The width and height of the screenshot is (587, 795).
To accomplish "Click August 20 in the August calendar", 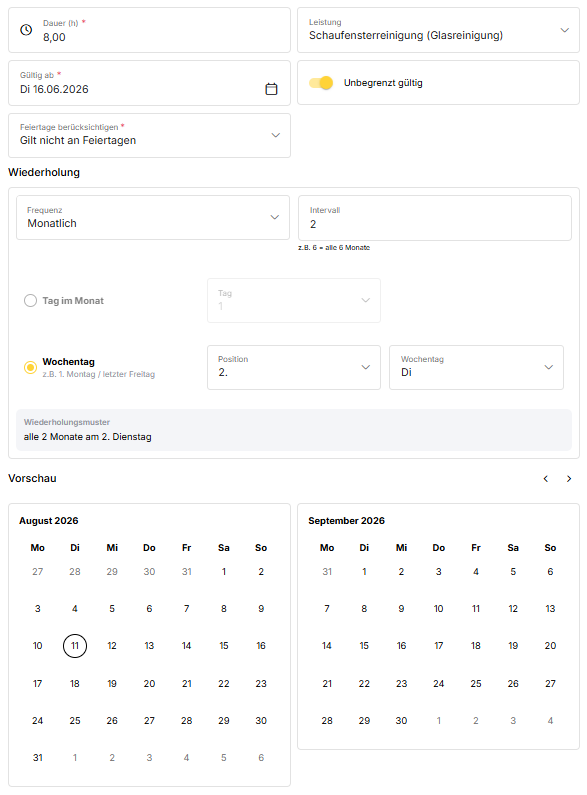I will point(149,684).
